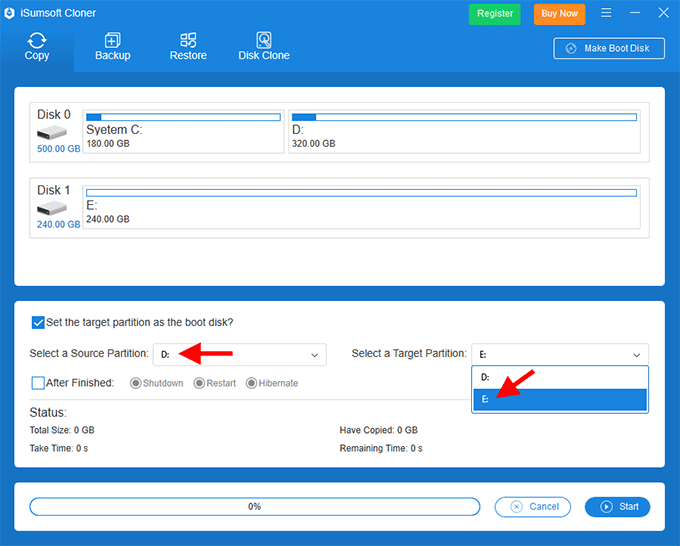
Task: Click Remaining Time: 0 s text
Action: pos(381,448)
